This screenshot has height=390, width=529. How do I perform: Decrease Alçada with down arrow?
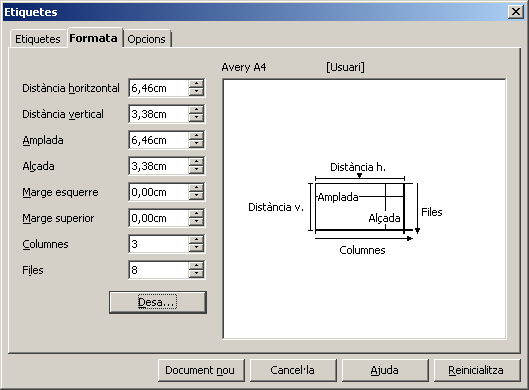(196, 170)
